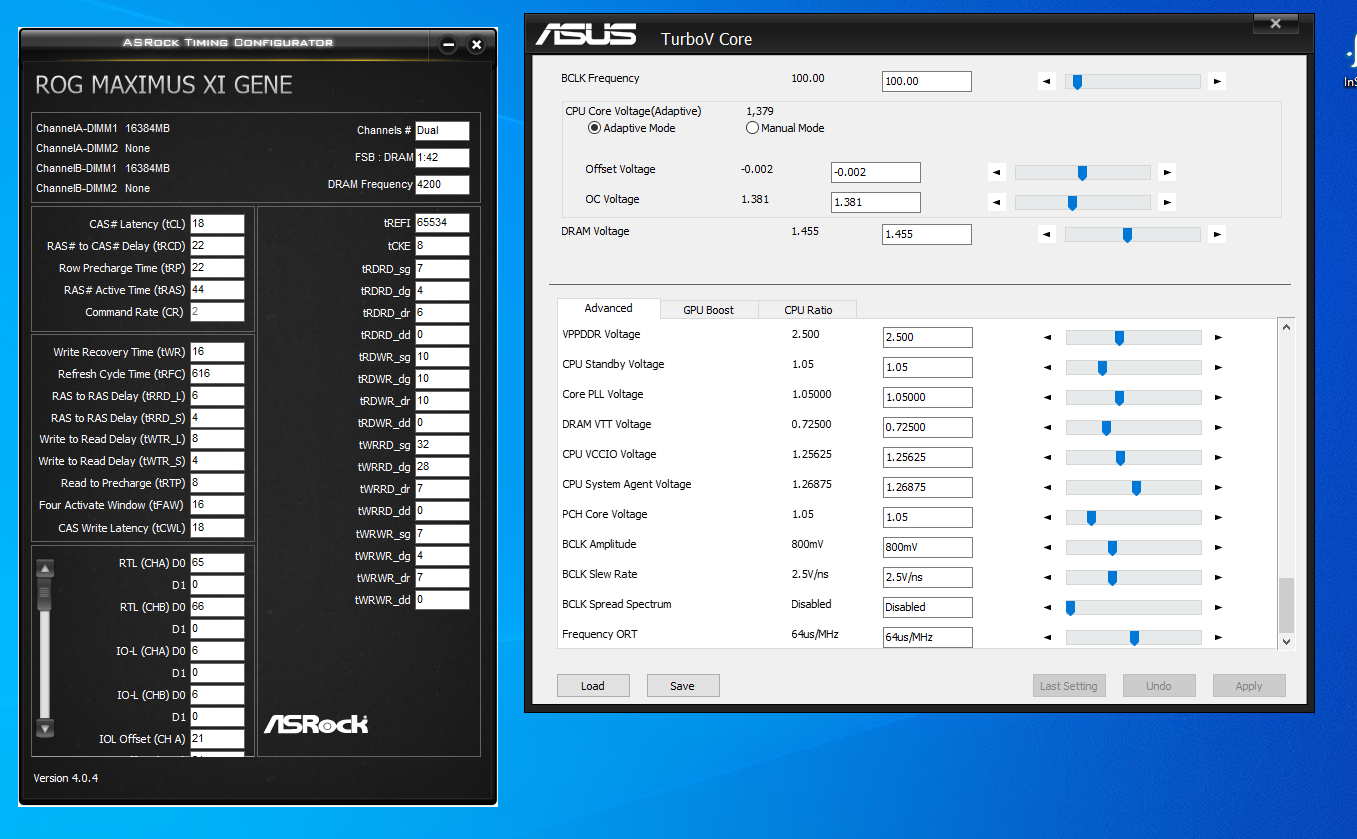Image resolution: width=1357 pixels, height=839 pixels.
Task: Click the OC Voltage input field
Action: (x=876, y=203)
